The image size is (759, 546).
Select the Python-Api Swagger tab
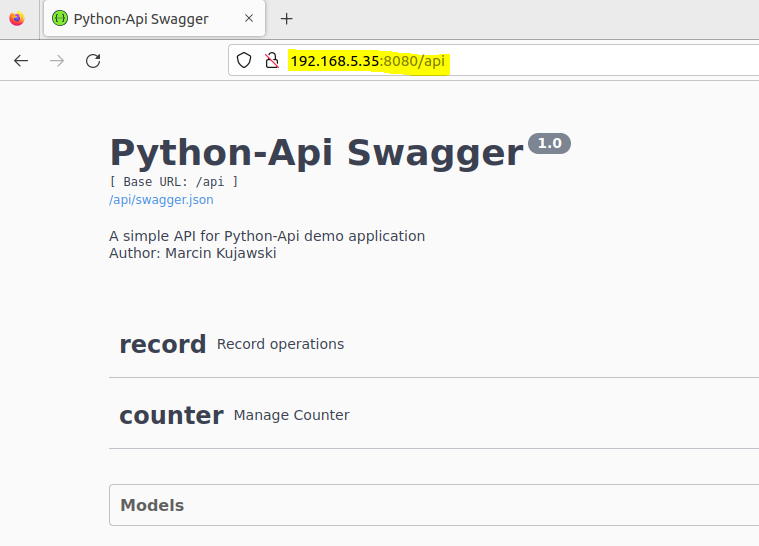141,19
